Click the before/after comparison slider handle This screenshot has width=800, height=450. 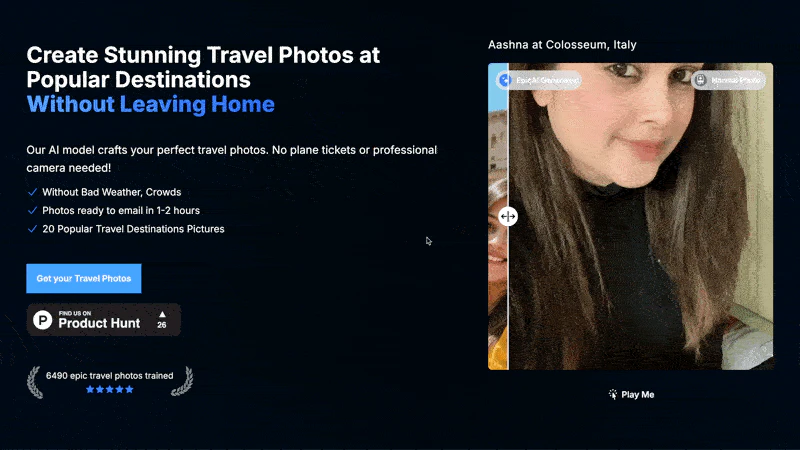tap(507, 216)
